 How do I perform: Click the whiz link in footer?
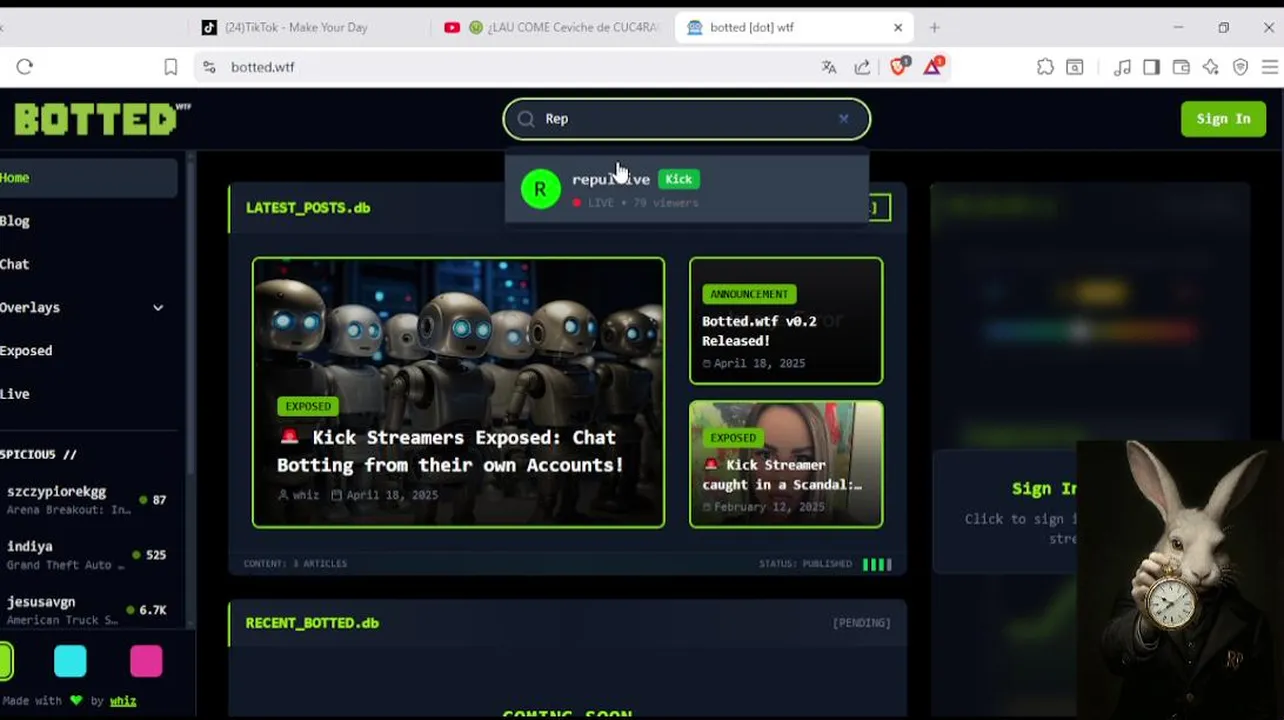[x=123, y=701]
